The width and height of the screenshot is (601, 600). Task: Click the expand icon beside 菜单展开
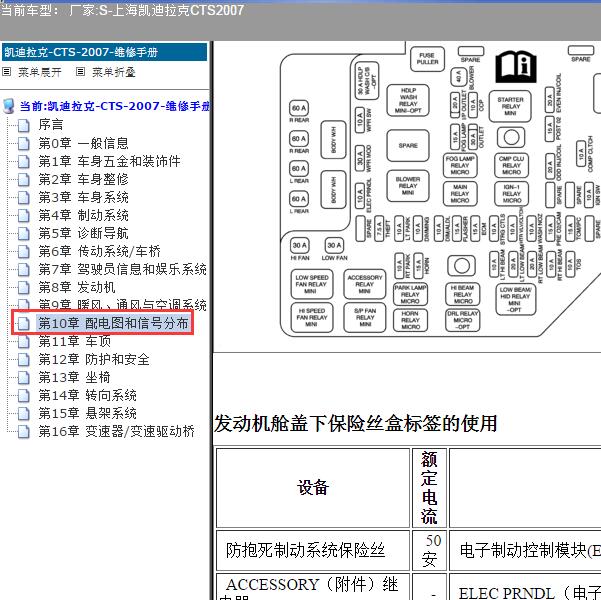pos(7,72)
